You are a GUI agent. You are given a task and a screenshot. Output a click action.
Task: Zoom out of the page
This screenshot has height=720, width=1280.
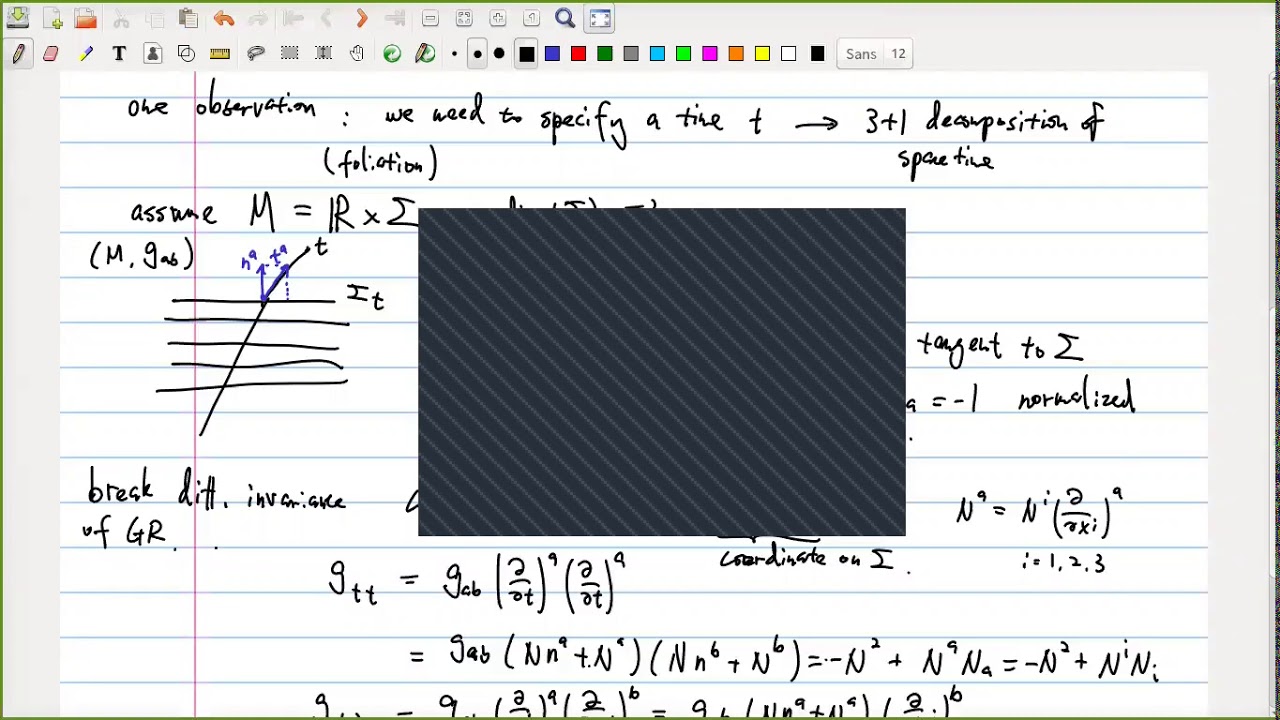coord(430,18)
